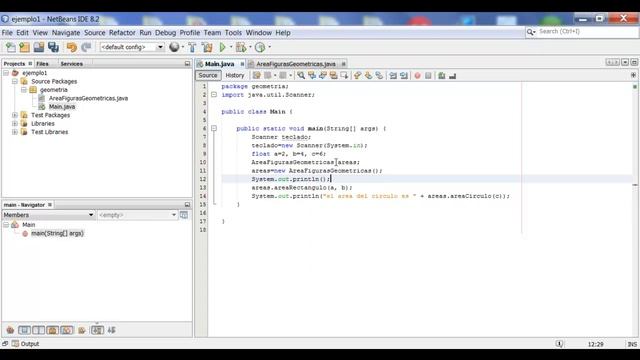Collapse the Source Packages node

pos(15,82)
